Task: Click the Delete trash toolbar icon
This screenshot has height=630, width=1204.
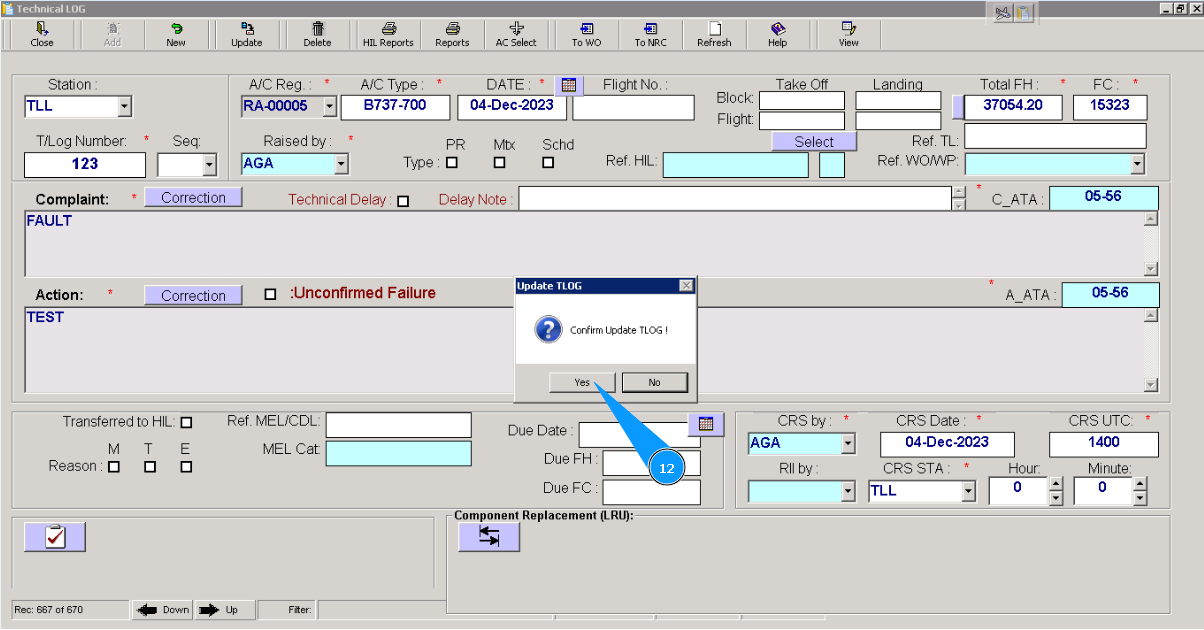Action: (x=317, y=34)
